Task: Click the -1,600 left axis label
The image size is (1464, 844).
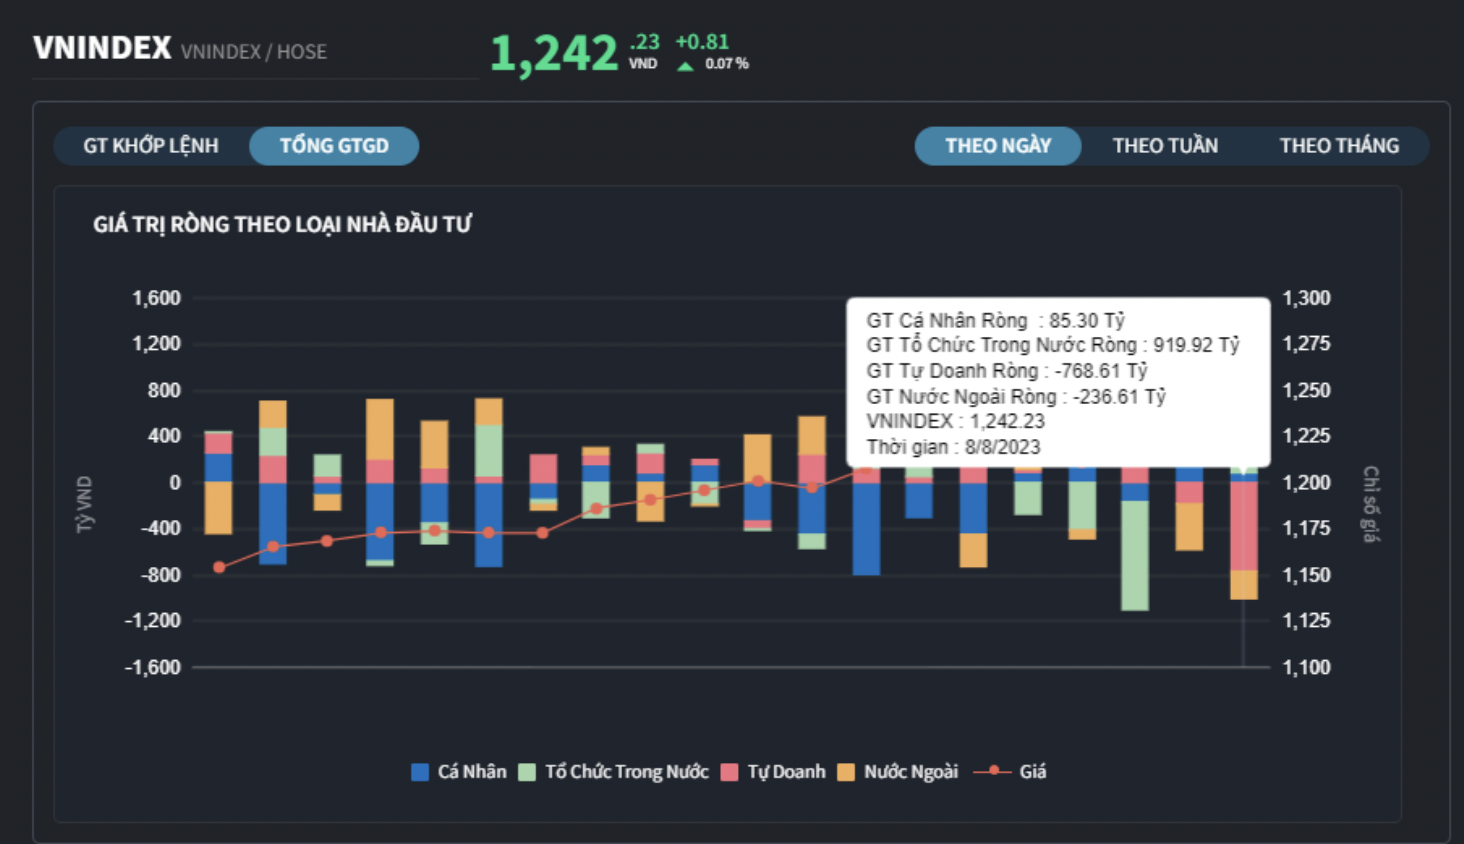Action: click(x=153, y=667)
